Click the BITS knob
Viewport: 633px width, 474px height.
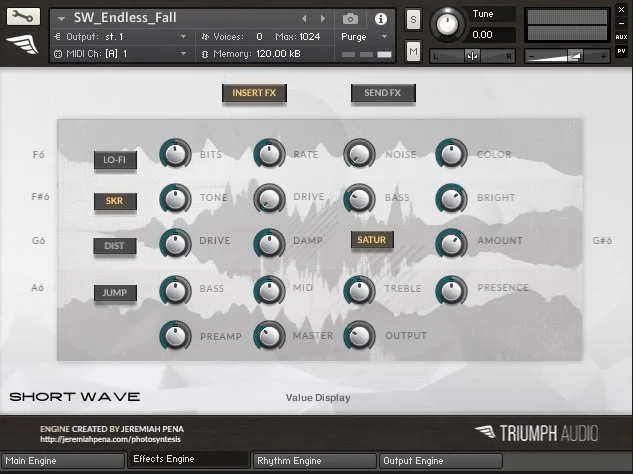click(x=175, y=154)
